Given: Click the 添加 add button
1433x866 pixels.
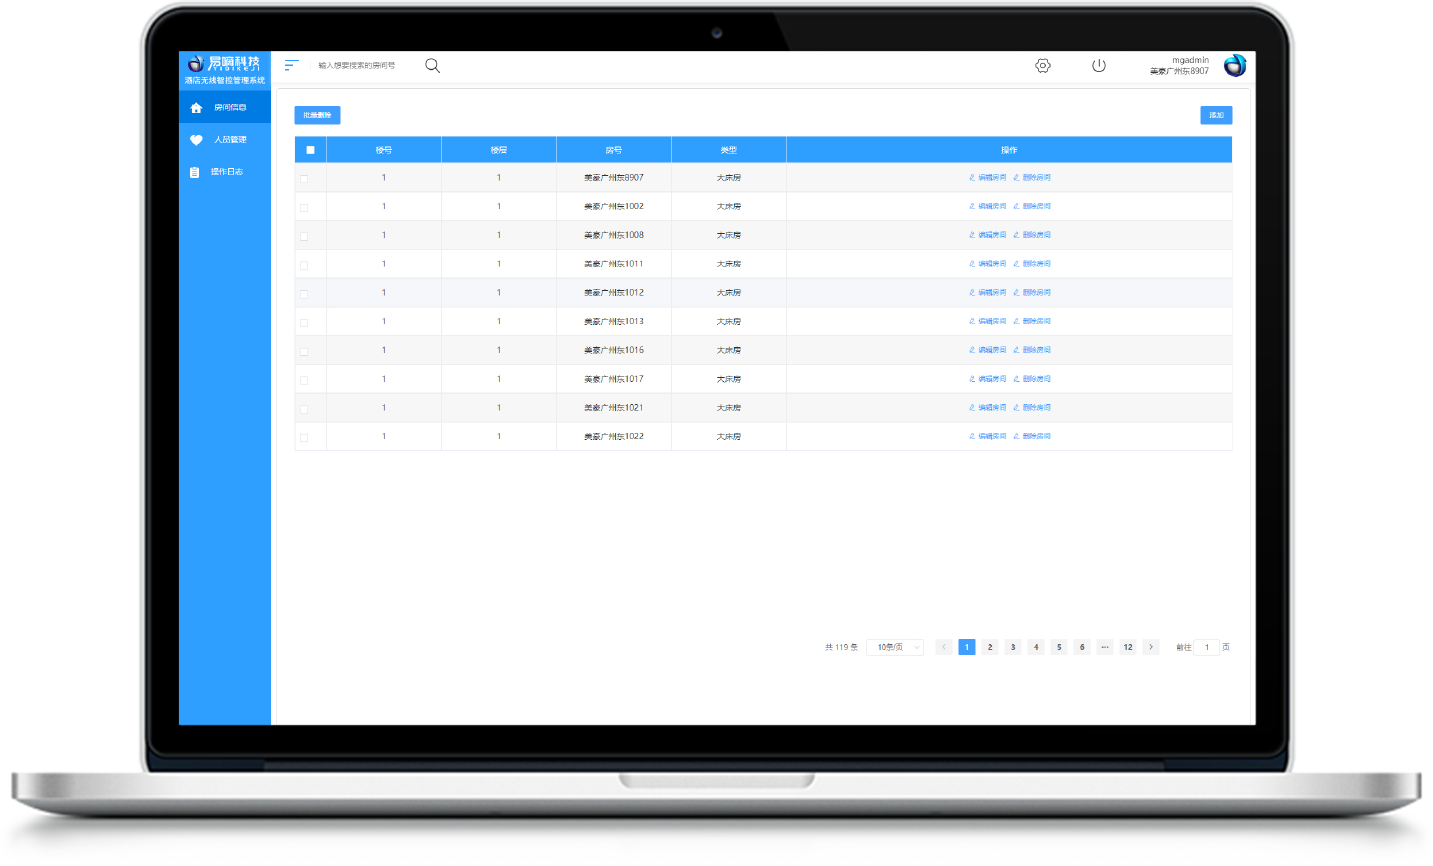Looking at the screenshot, I should pos(1216,115).
